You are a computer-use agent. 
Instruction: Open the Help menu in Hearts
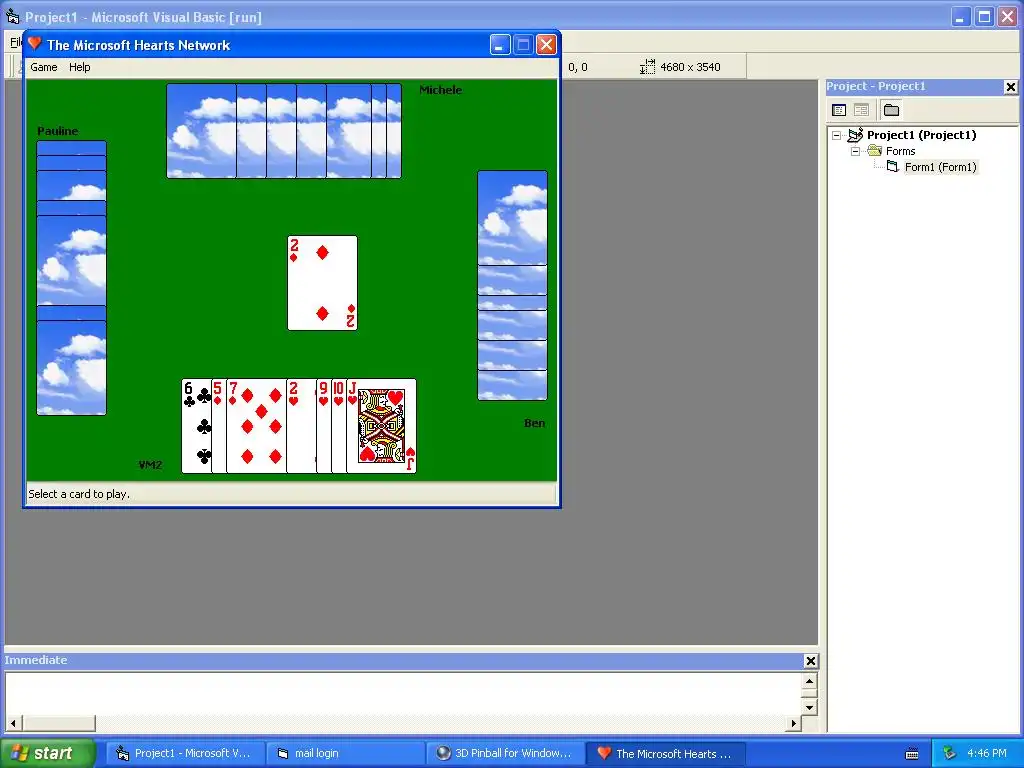[x=80, y=67]
